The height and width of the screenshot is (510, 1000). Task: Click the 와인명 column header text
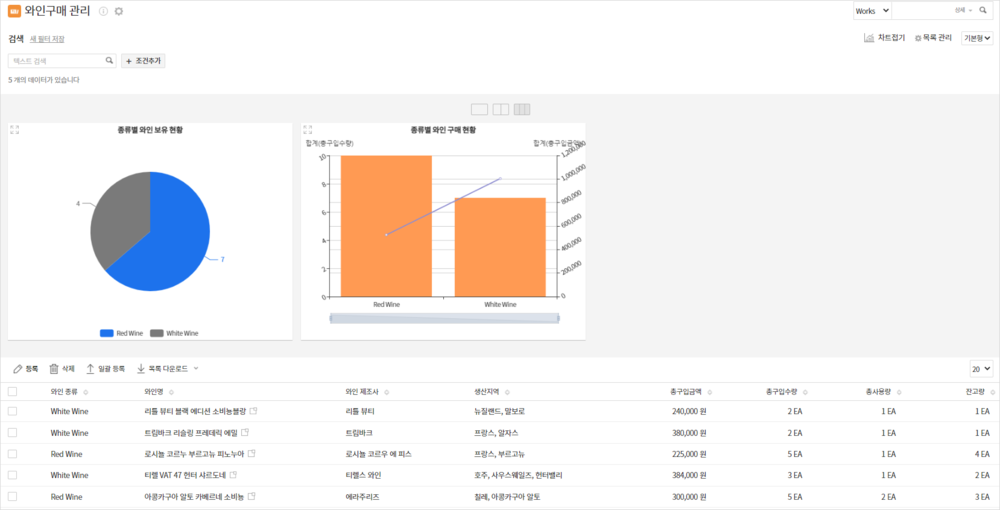click(155, 392)
